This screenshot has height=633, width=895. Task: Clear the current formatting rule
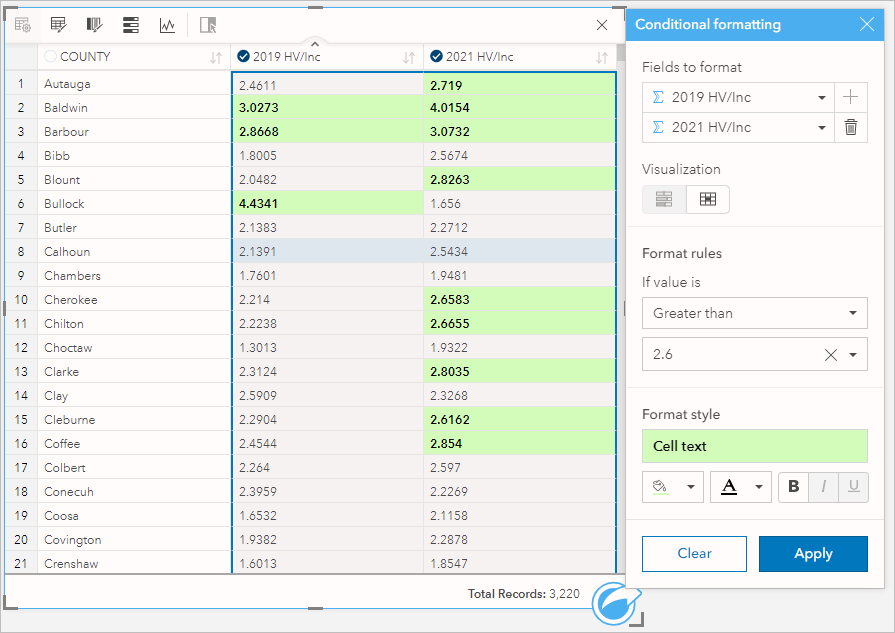(694, 553)
